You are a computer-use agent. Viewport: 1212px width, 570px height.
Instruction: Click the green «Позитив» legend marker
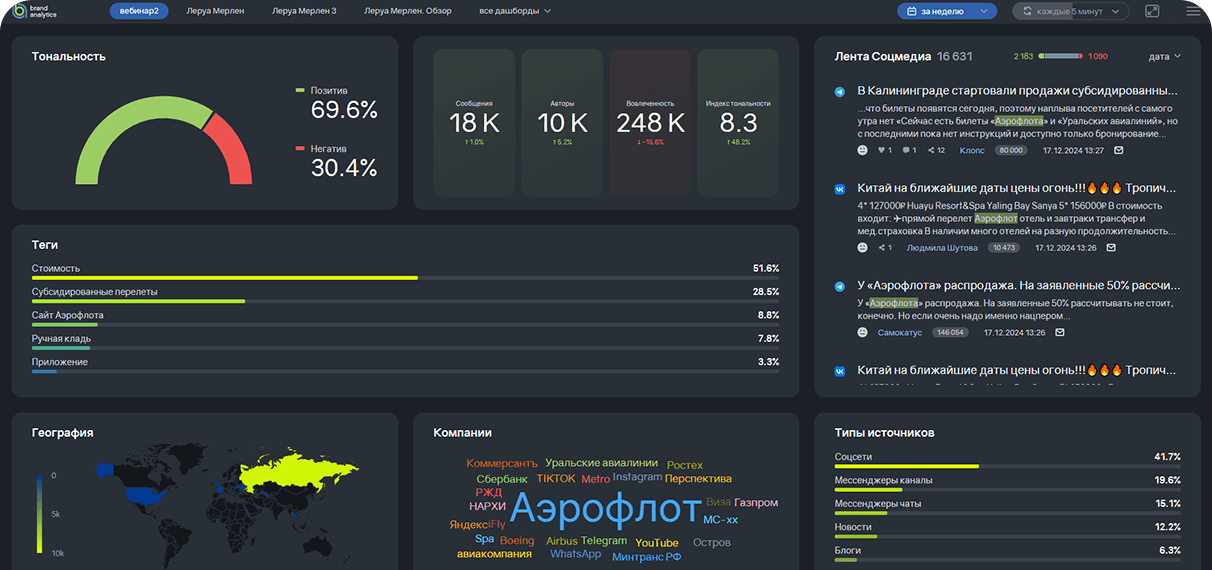click(x=300, y=90)
